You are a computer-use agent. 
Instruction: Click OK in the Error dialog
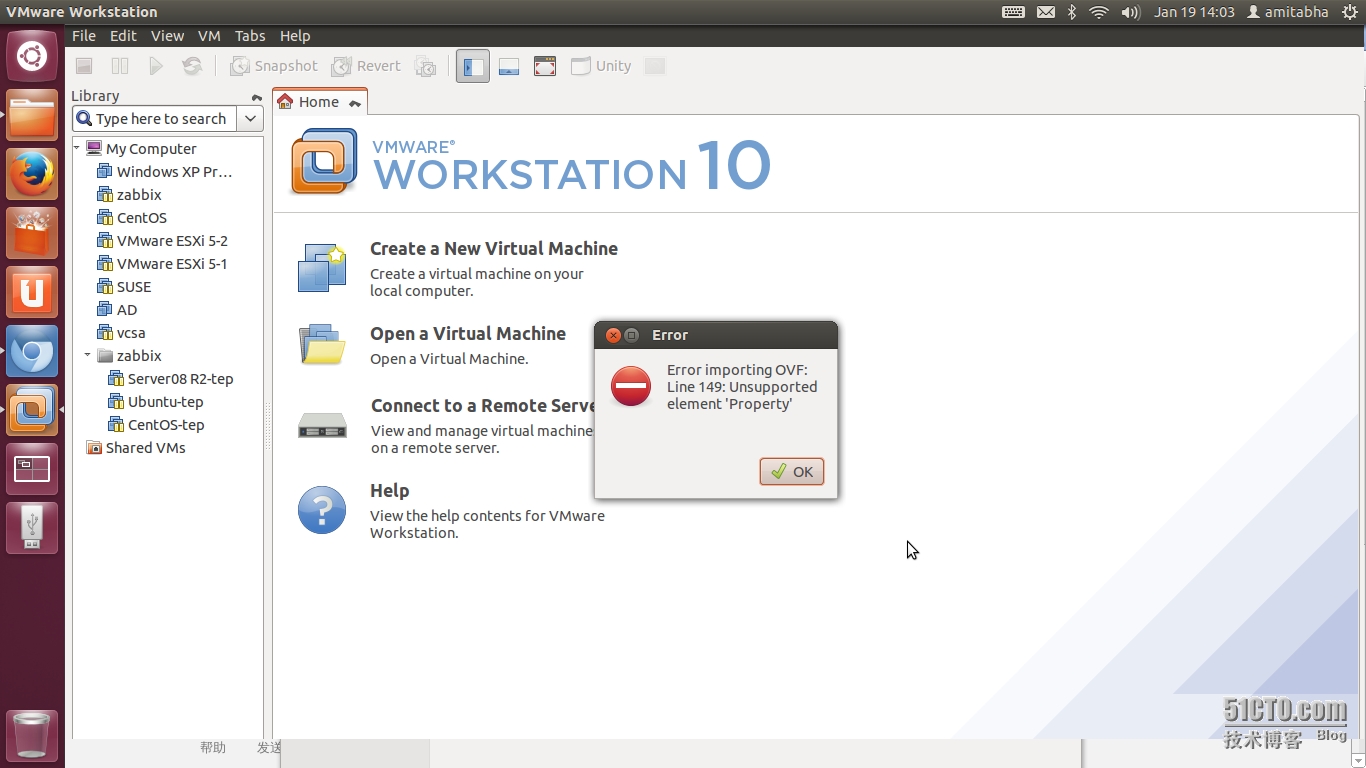tap(792, 472)
